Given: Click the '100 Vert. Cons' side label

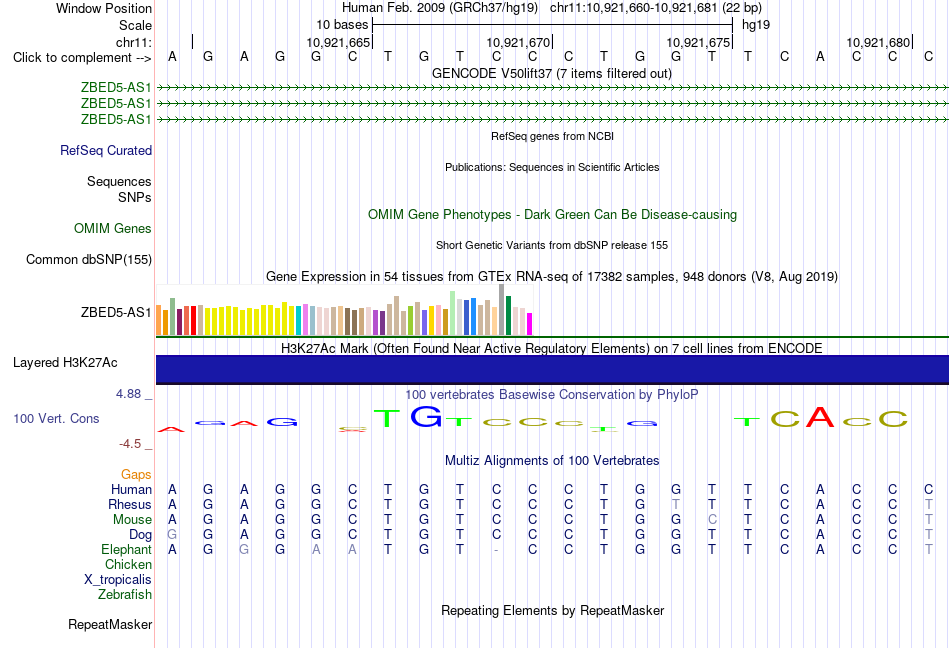Looking at the screenshot, I should tap(56, 418).
